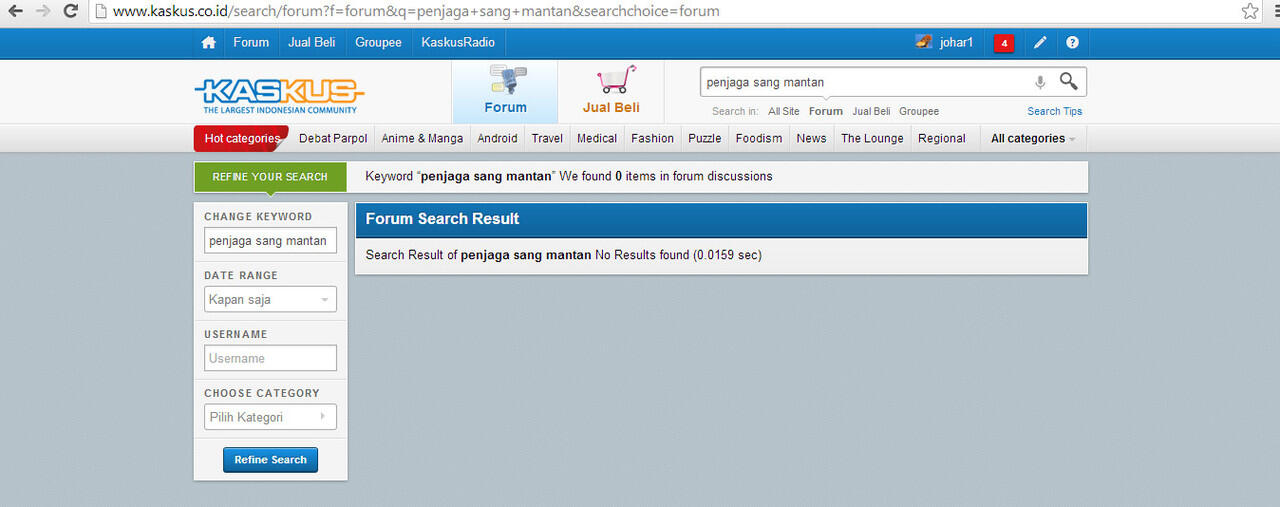Click the Kaskus logo

(279, 96)
